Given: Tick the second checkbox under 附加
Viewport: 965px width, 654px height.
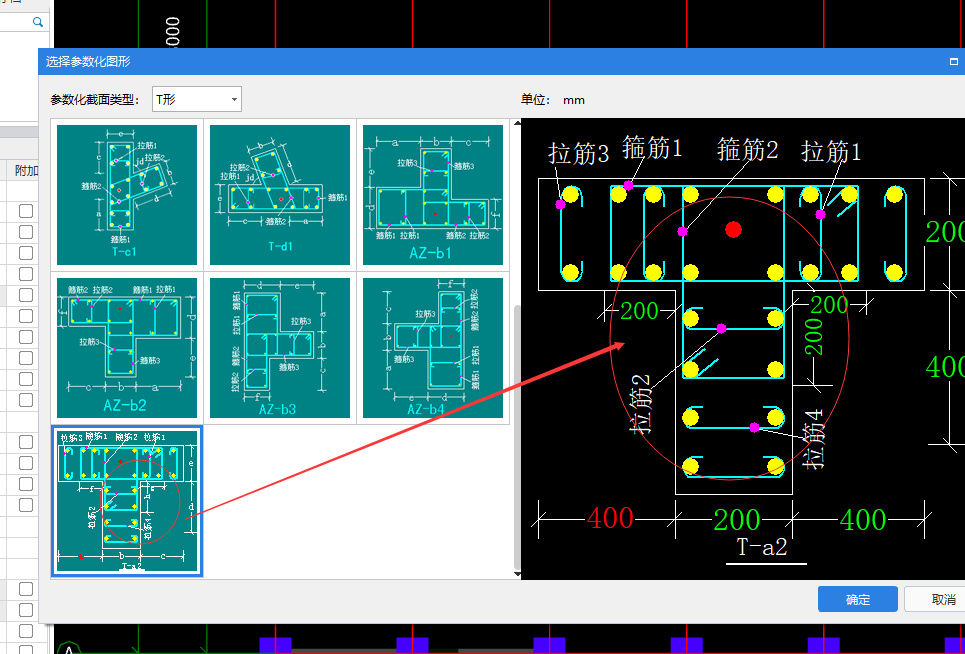Looking at the screenshot, I should [26, 232].
